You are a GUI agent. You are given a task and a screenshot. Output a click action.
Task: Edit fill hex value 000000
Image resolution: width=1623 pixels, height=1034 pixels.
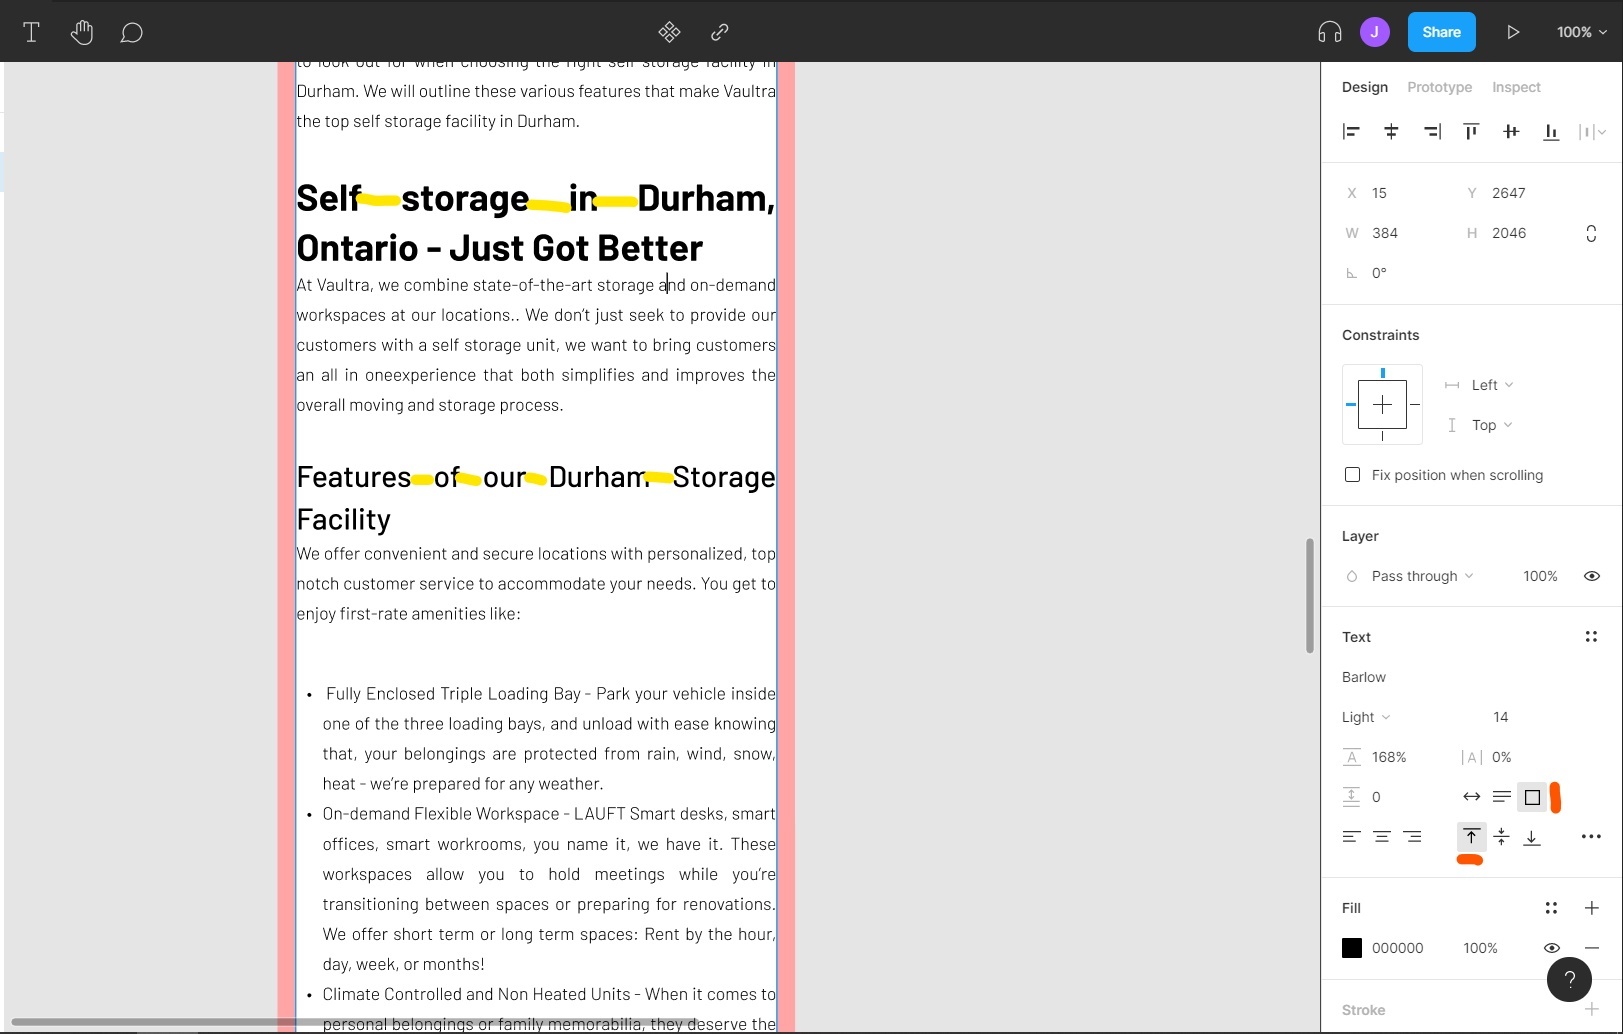pos(1397,948)
